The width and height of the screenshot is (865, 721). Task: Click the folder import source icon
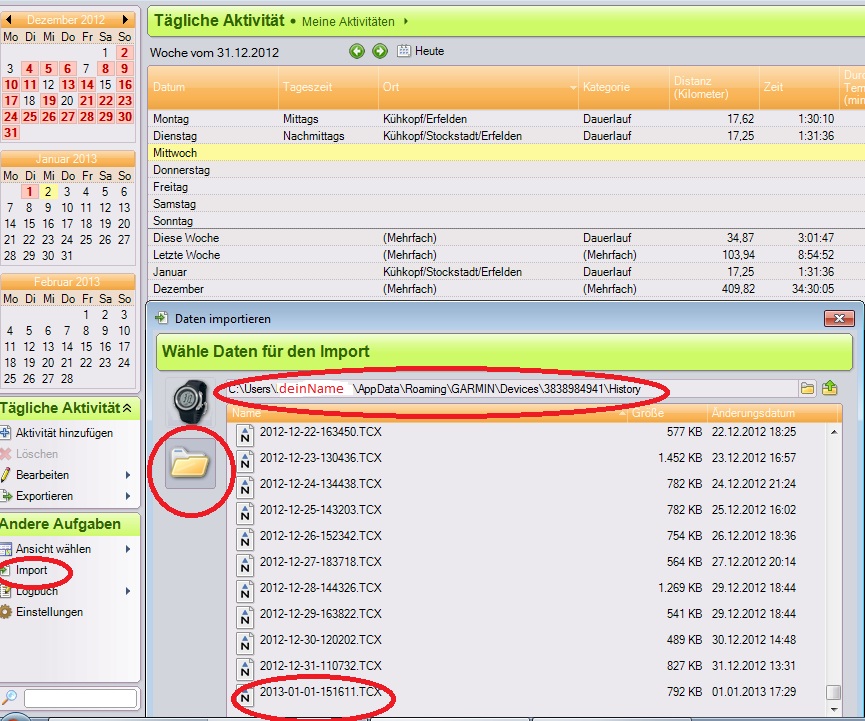click(190, 465)
